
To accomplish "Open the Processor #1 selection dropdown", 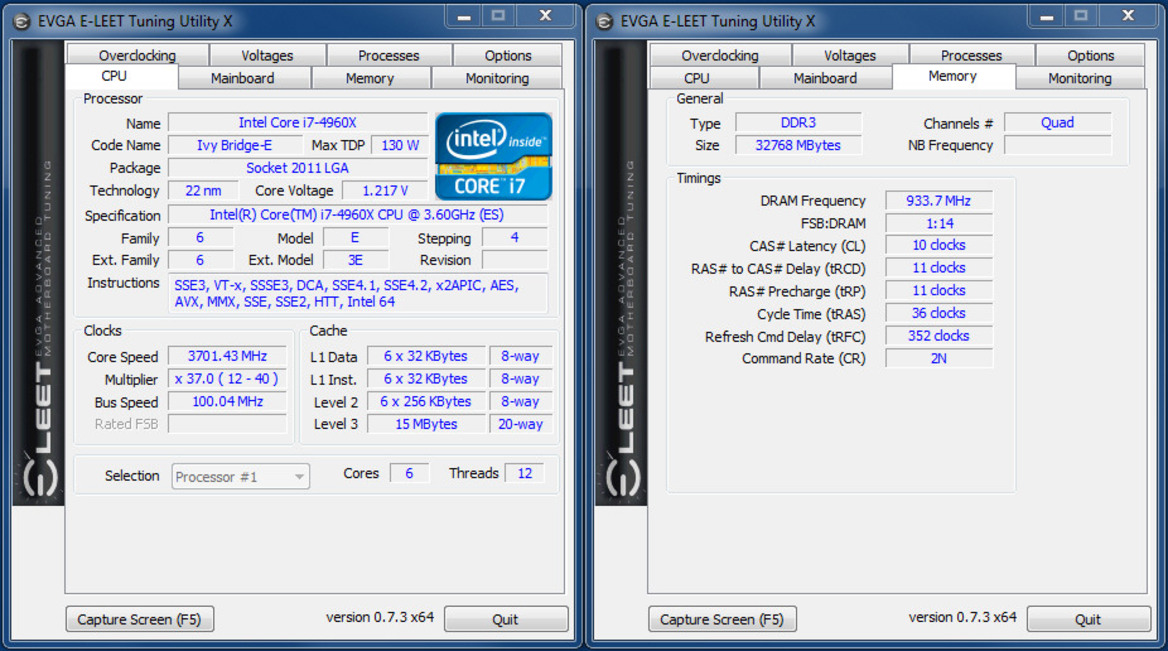I will (x=241, y=477).
